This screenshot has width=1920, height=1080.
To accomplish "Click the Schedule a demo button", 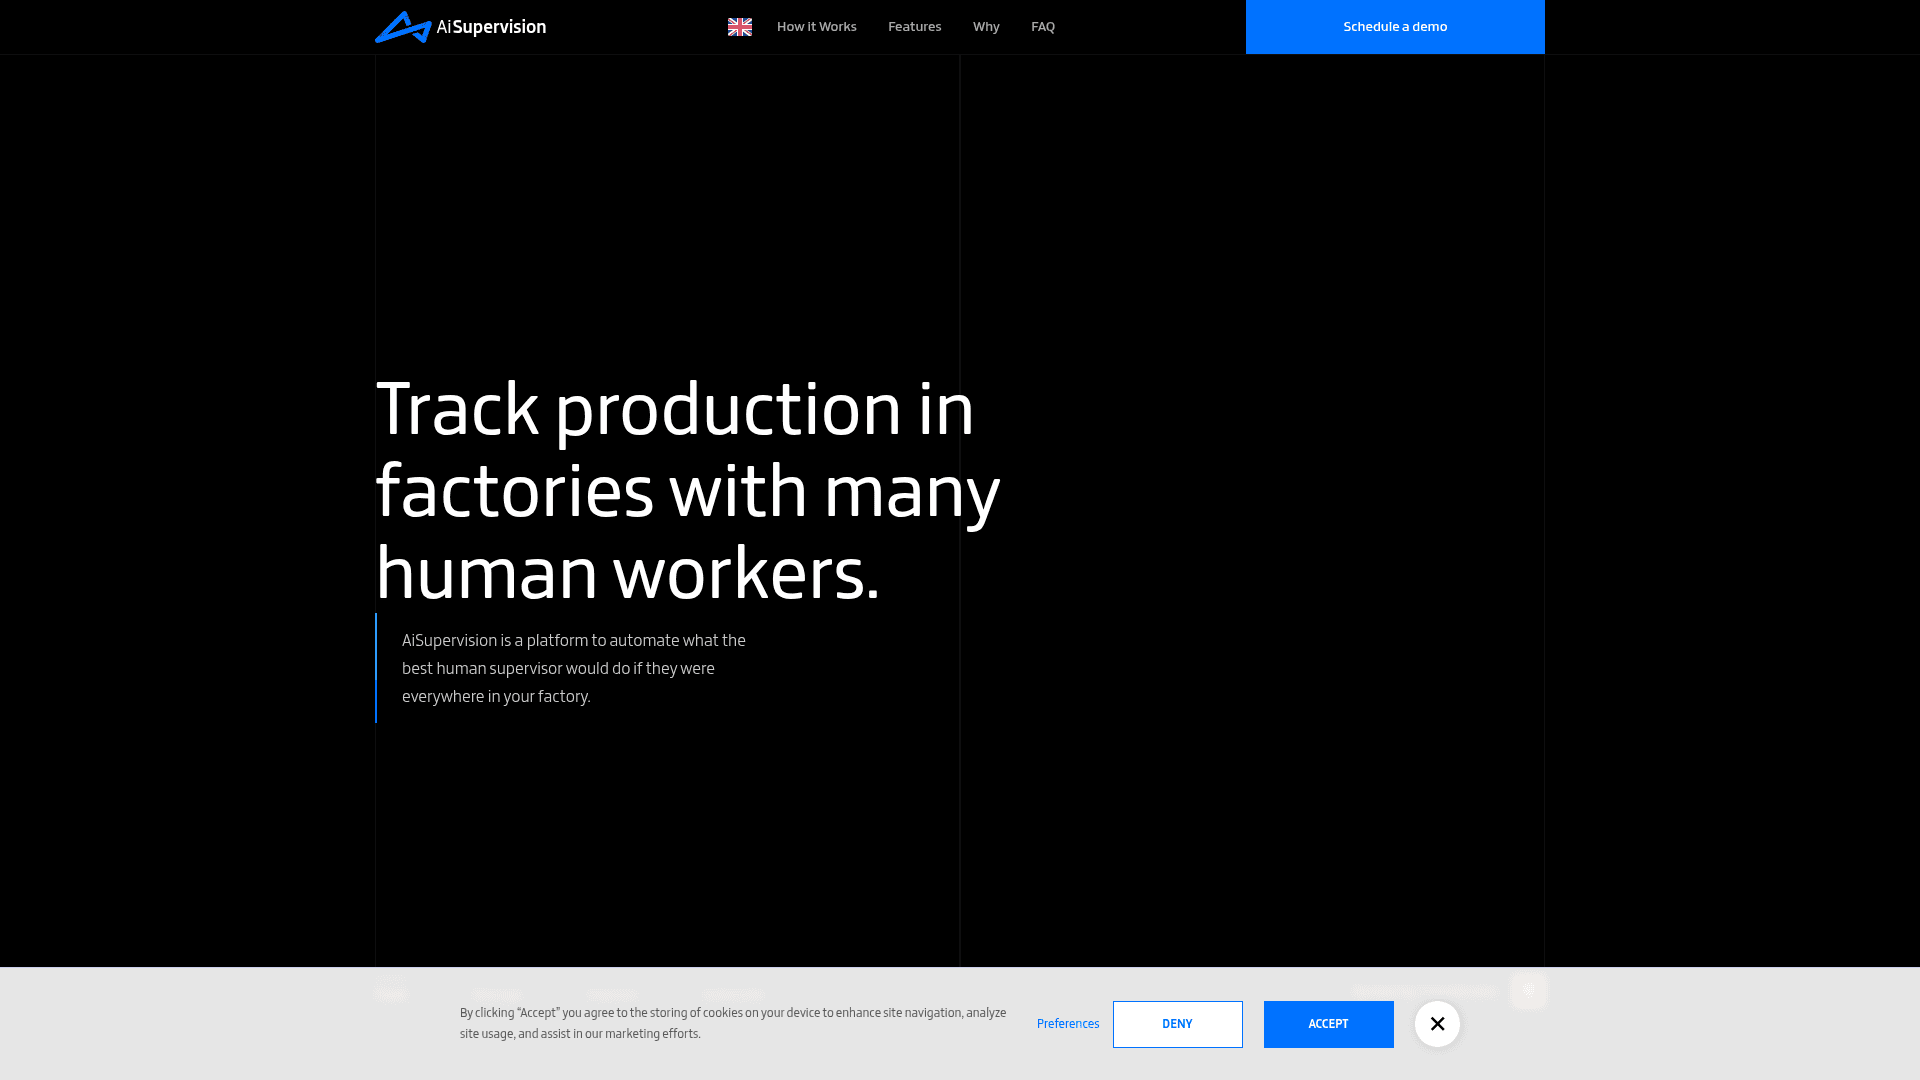I will point(1395,27).
